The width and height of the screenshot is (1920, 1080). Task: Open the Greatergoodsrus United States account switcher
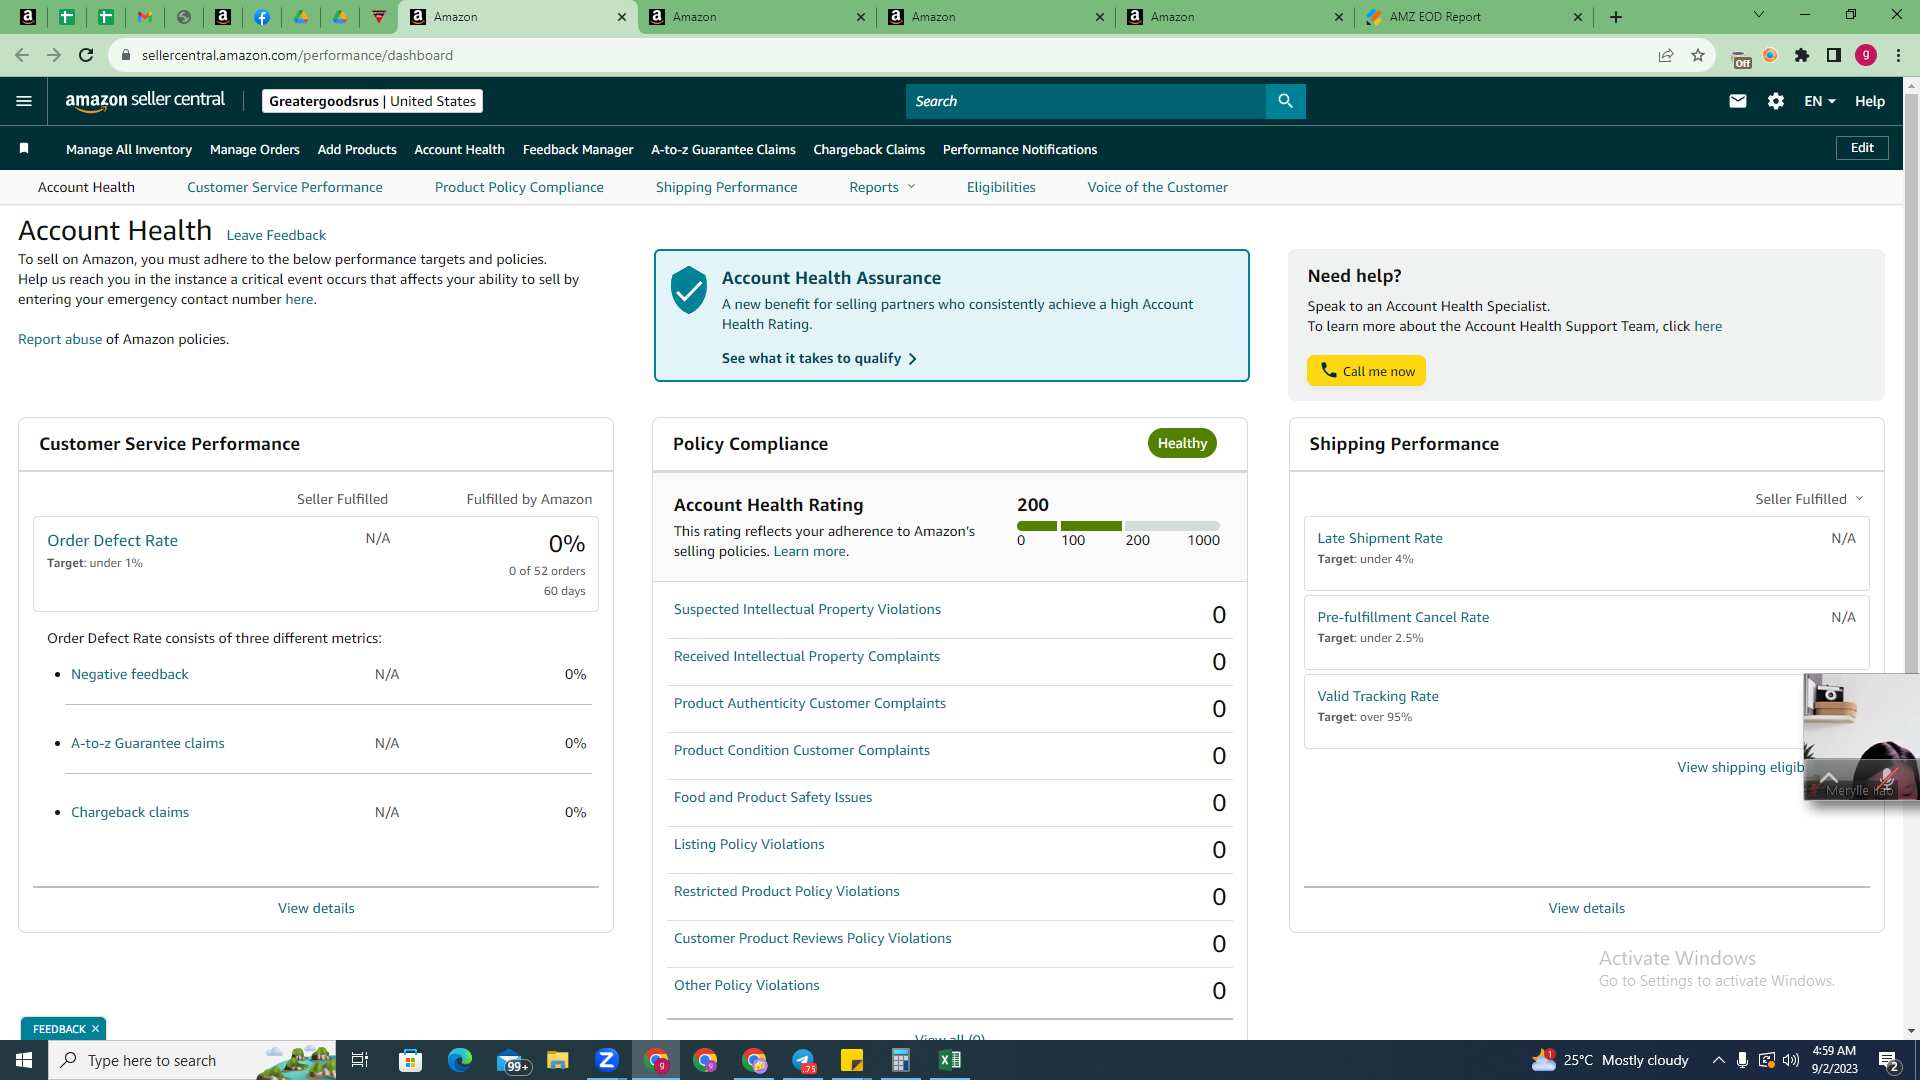pos(372,101)
